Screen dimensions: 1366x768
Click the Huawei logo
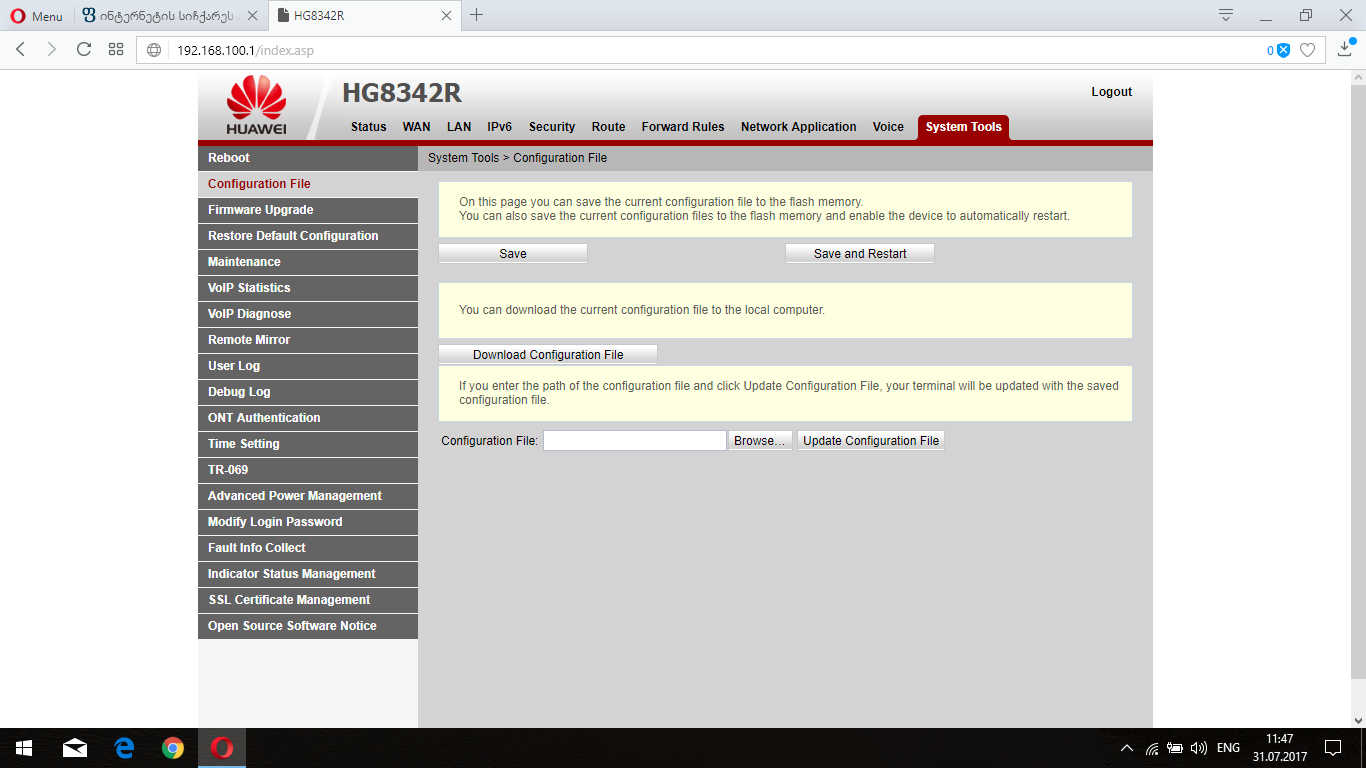(256, 105)
